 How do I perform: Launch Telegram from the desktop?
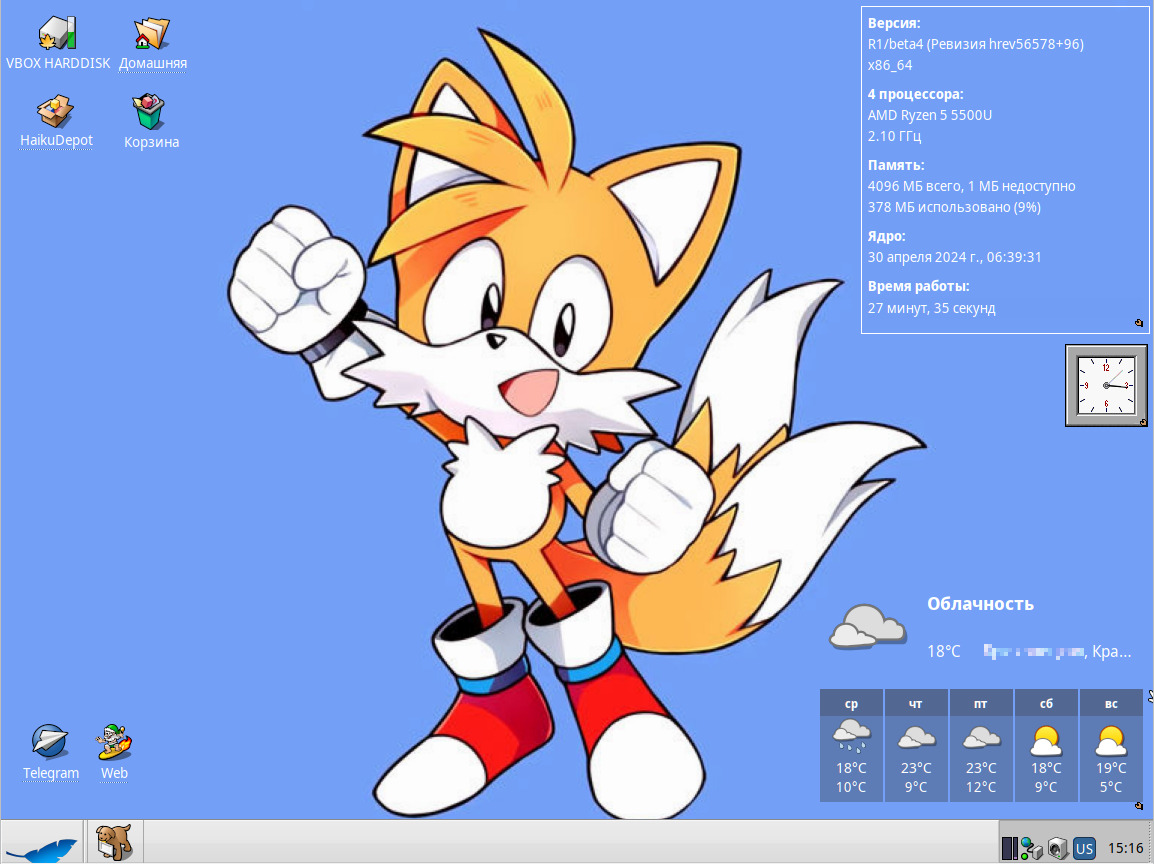pos(50,743)
